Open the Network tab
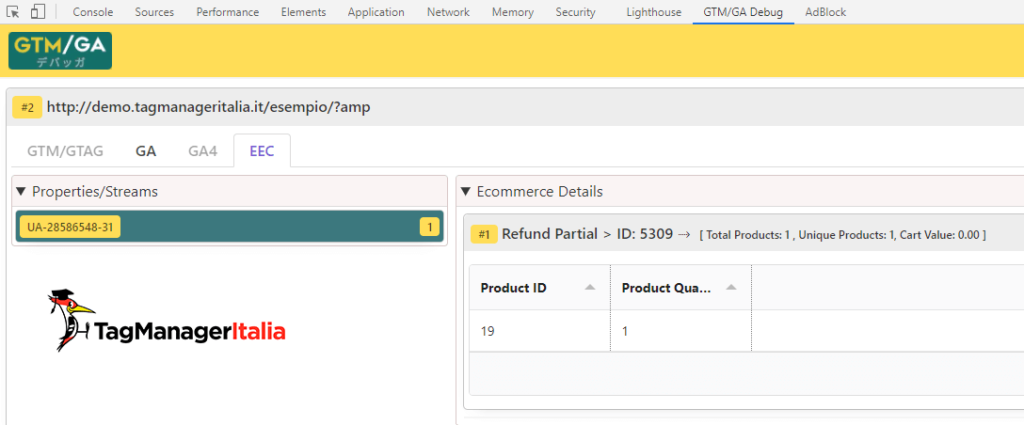Image resolution: width=1024 pixels, height=425 pixels. point(448,12)
